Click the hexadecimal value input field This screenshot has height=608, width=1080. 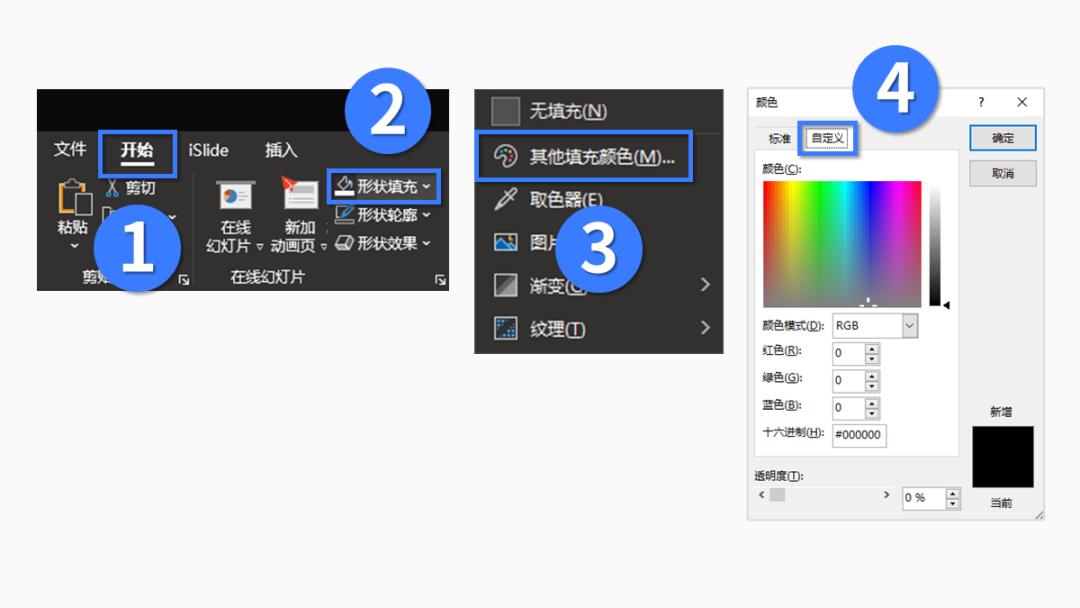[x=858, y=435]
